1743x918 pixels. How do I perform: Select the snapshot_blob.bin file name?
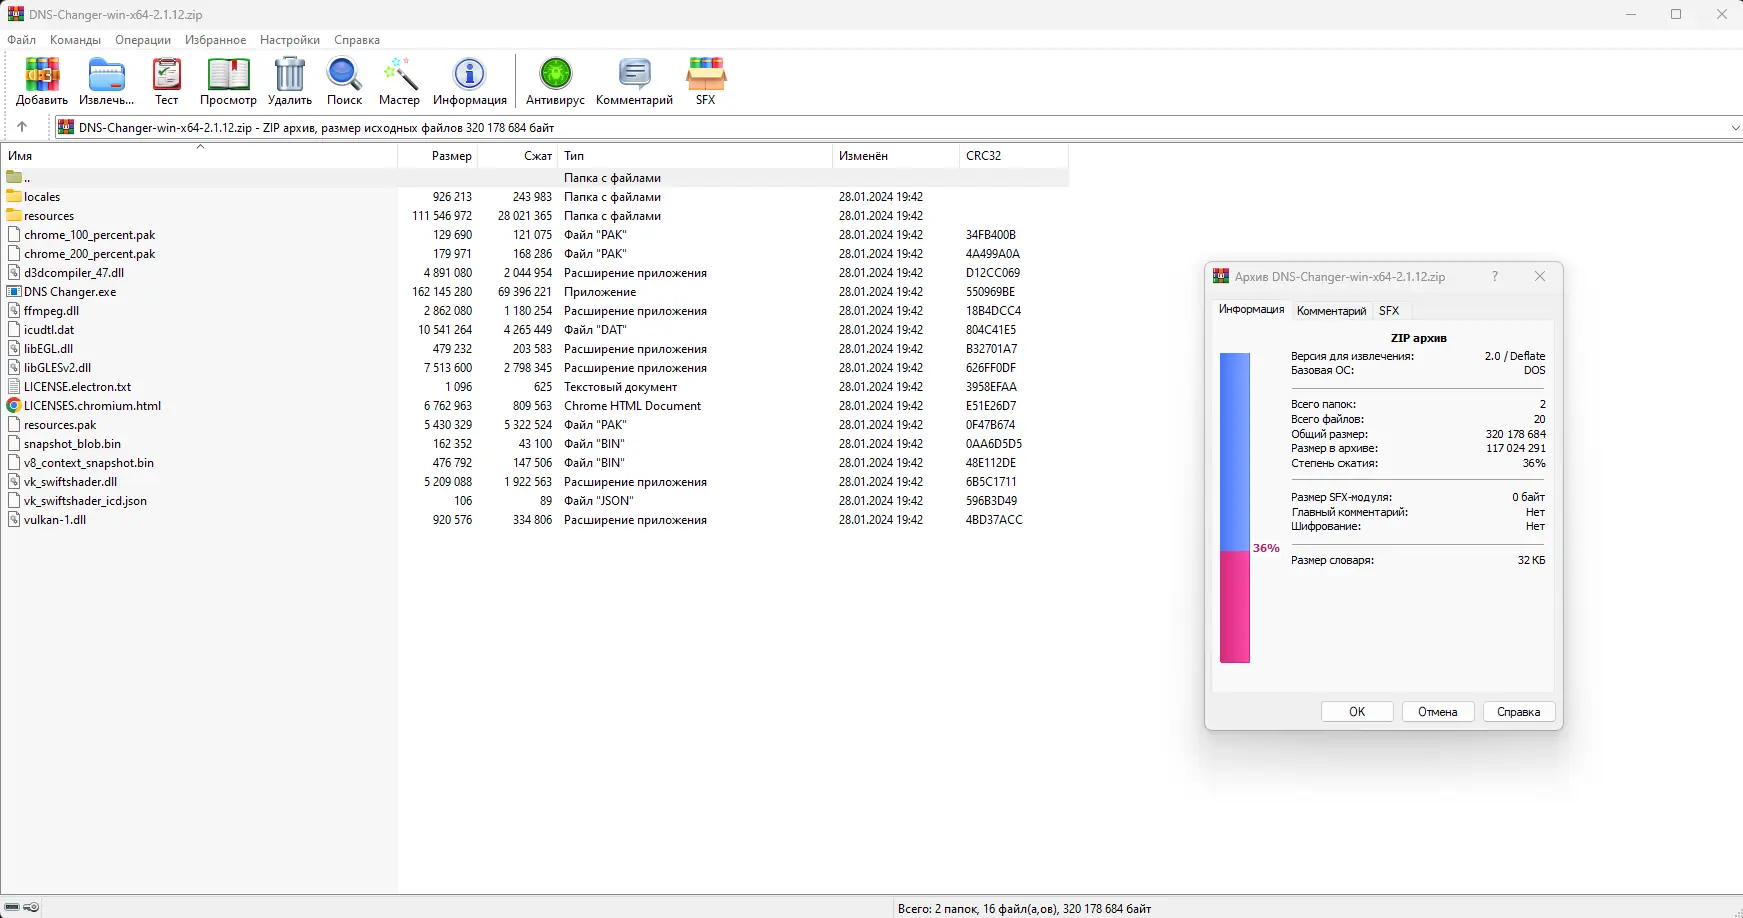tap(72, 443)
